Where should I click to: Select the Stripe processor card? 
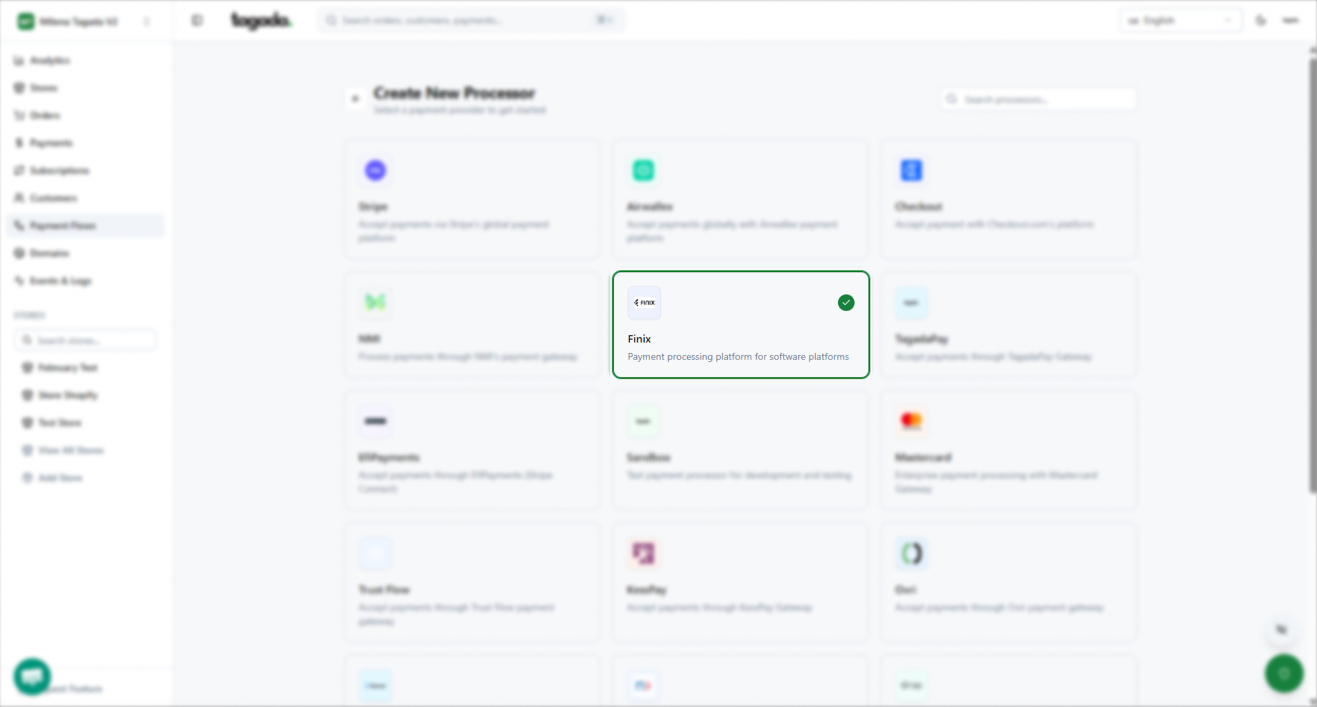pos(472,200)
